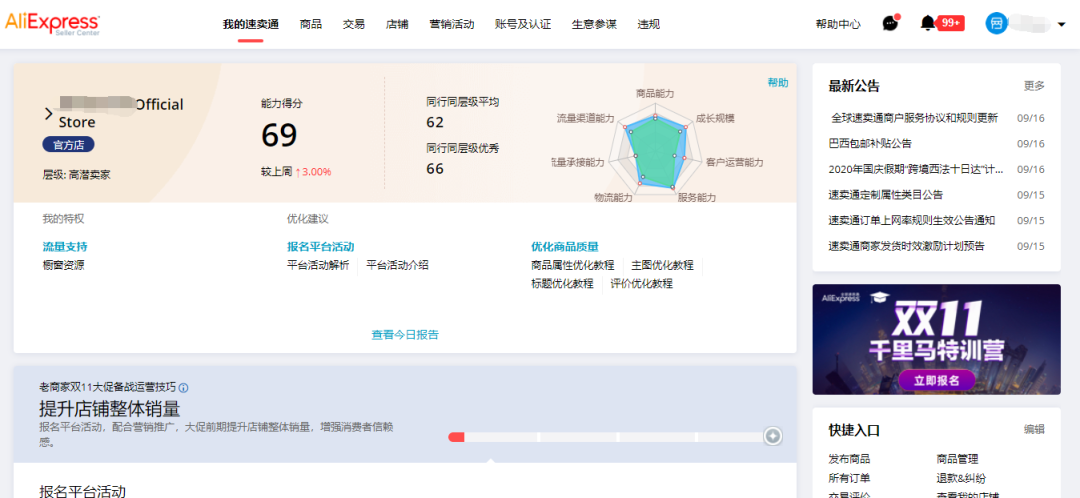
Task: Open 商品属性优化教程
Action: [x=572, y=265]
